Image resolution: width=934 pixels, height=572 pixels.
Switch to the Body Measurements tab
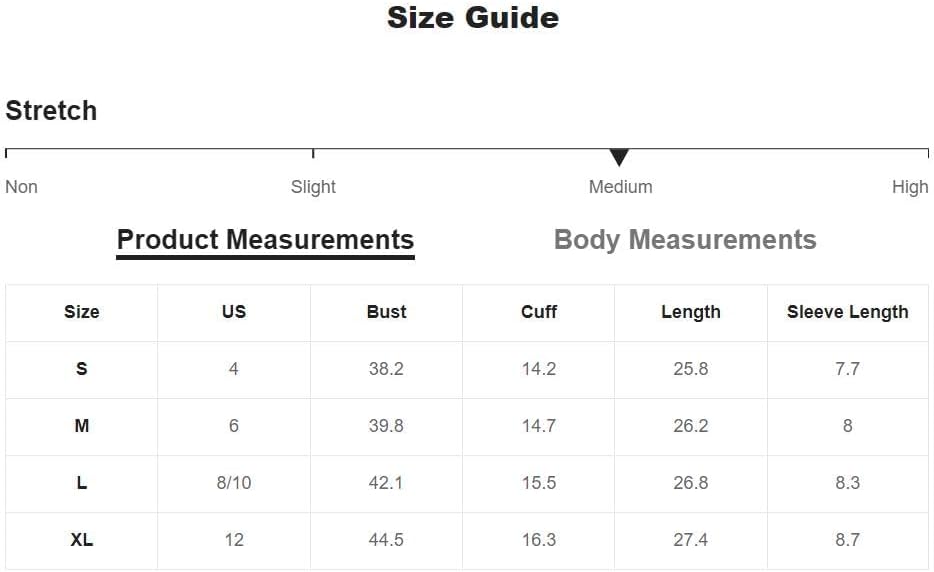pos(685,240)
